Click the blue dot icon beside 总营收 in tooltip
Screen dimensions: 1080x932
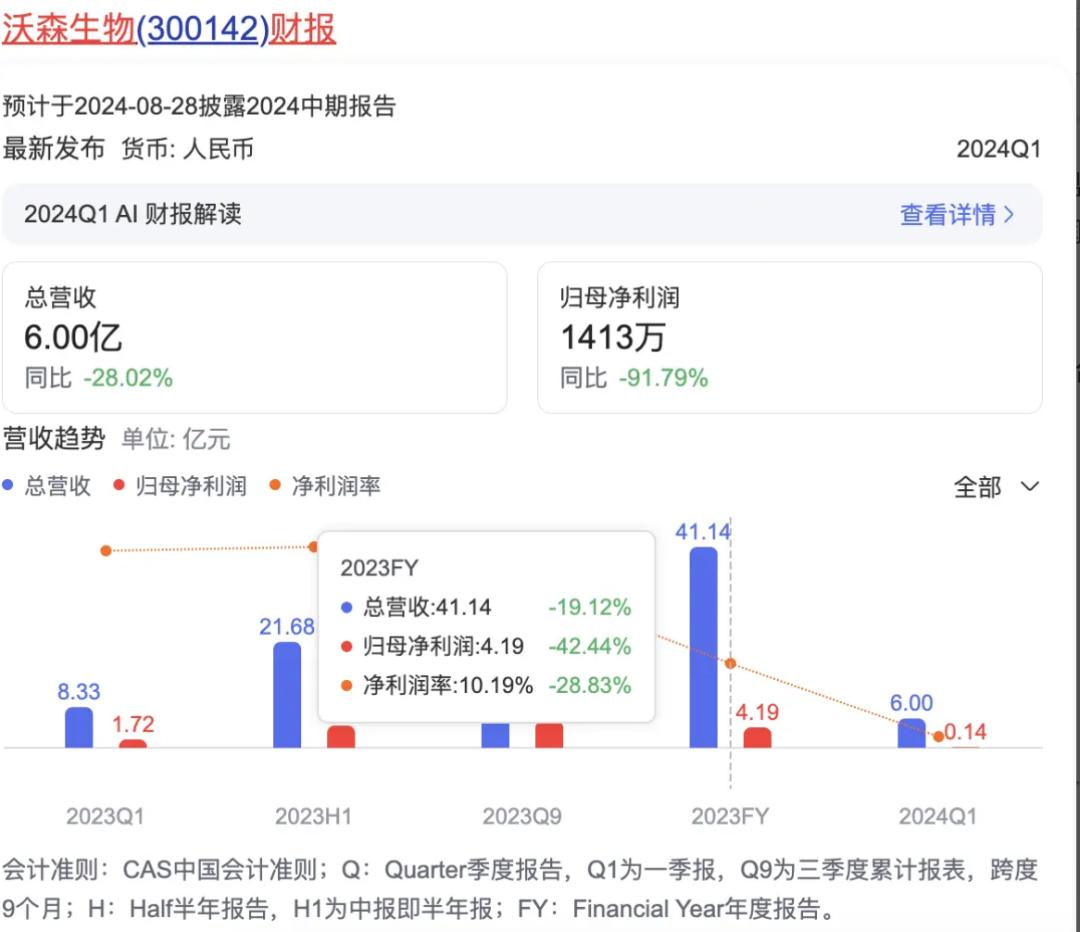pyautogui.click(x=348, y=607)
